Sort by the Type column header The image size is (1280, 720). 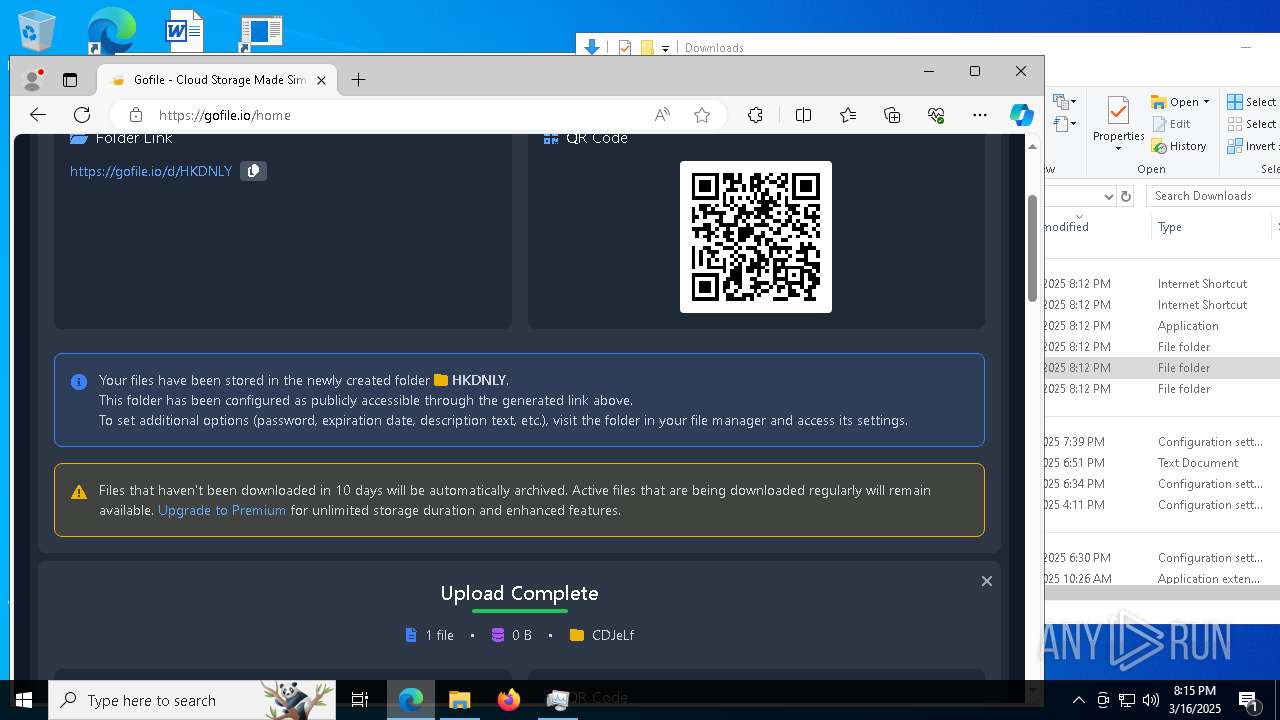coord(1210,227)
